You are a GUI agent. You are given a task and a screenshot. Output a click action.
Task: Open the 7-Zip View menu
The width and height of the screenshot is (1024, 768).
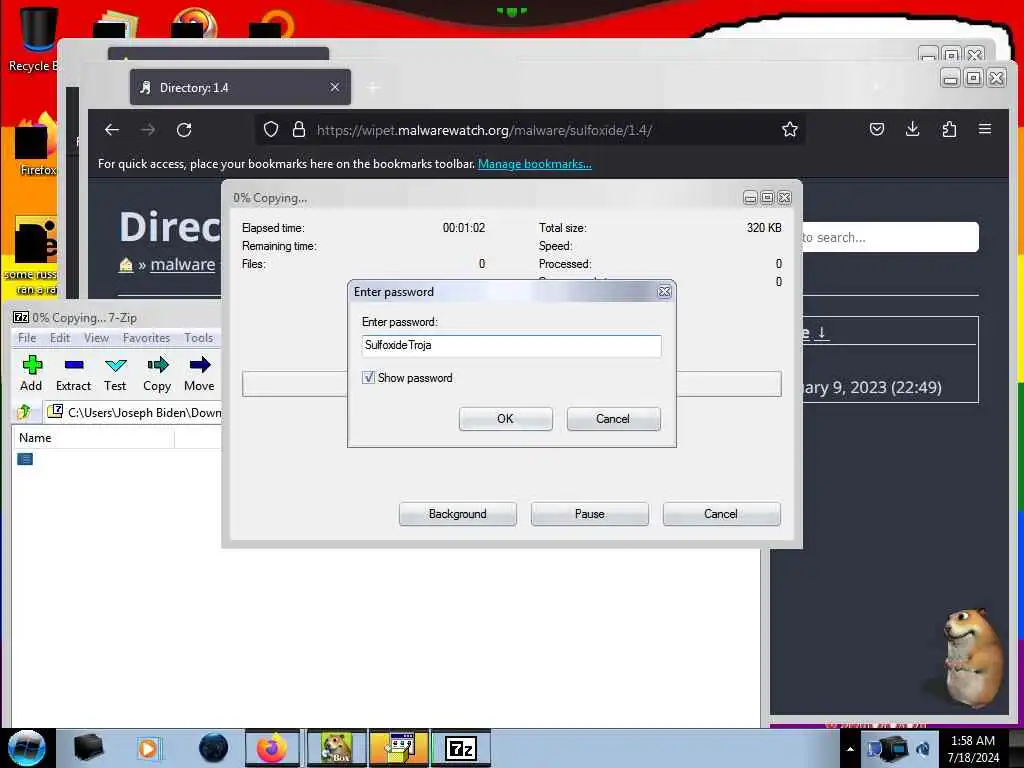tap(96, 338)
